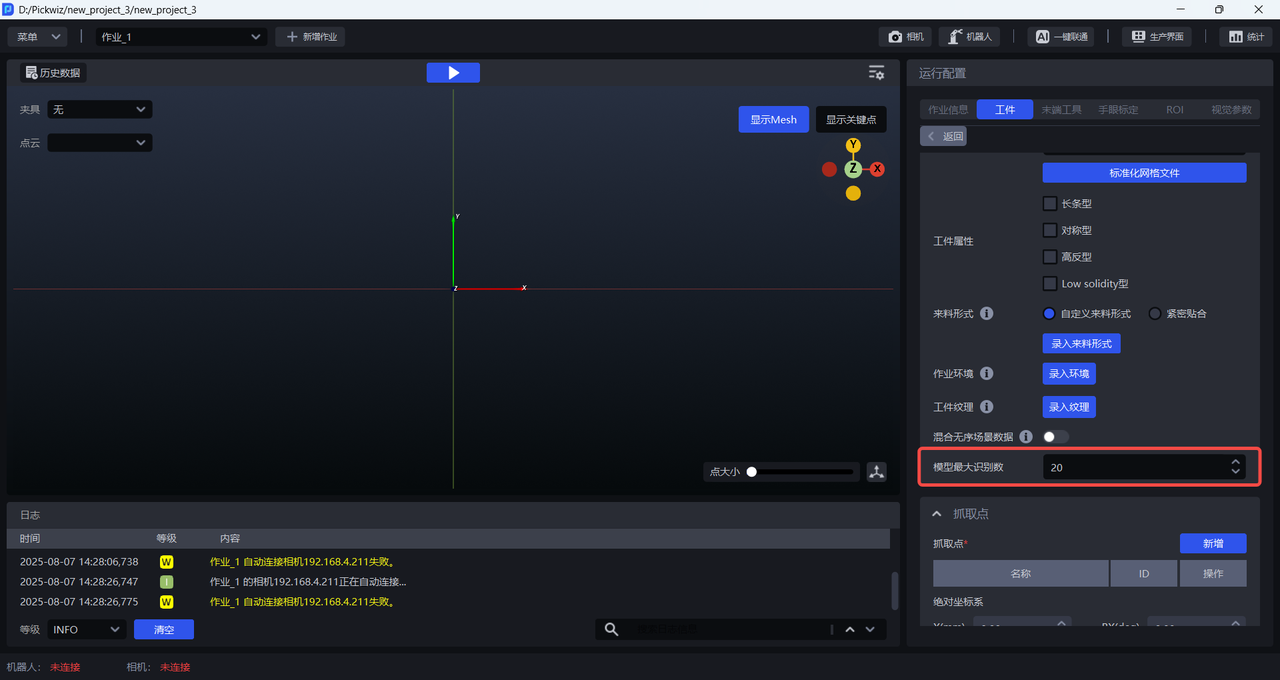Click the 历史数据 history data icon button
Image resolution: width=1280 pixels, height=680 pixels.
point(54,73)
